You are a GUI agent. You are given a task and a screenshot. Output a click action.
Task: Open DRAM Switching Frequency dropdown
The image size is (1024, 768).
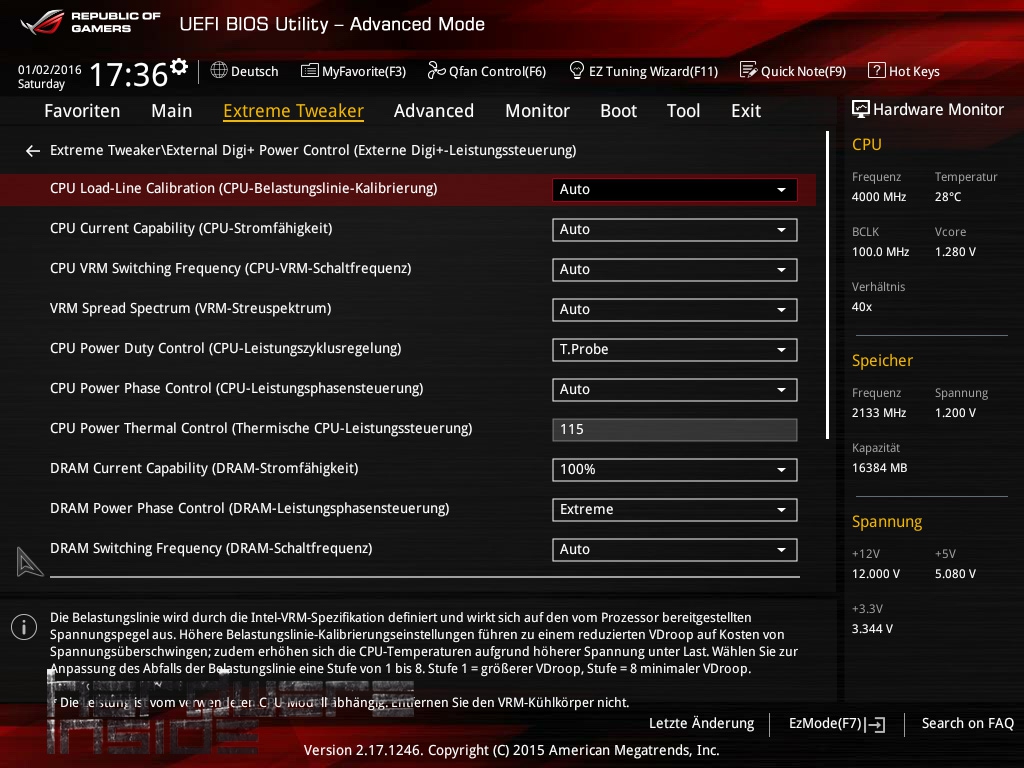click(675, 550)
